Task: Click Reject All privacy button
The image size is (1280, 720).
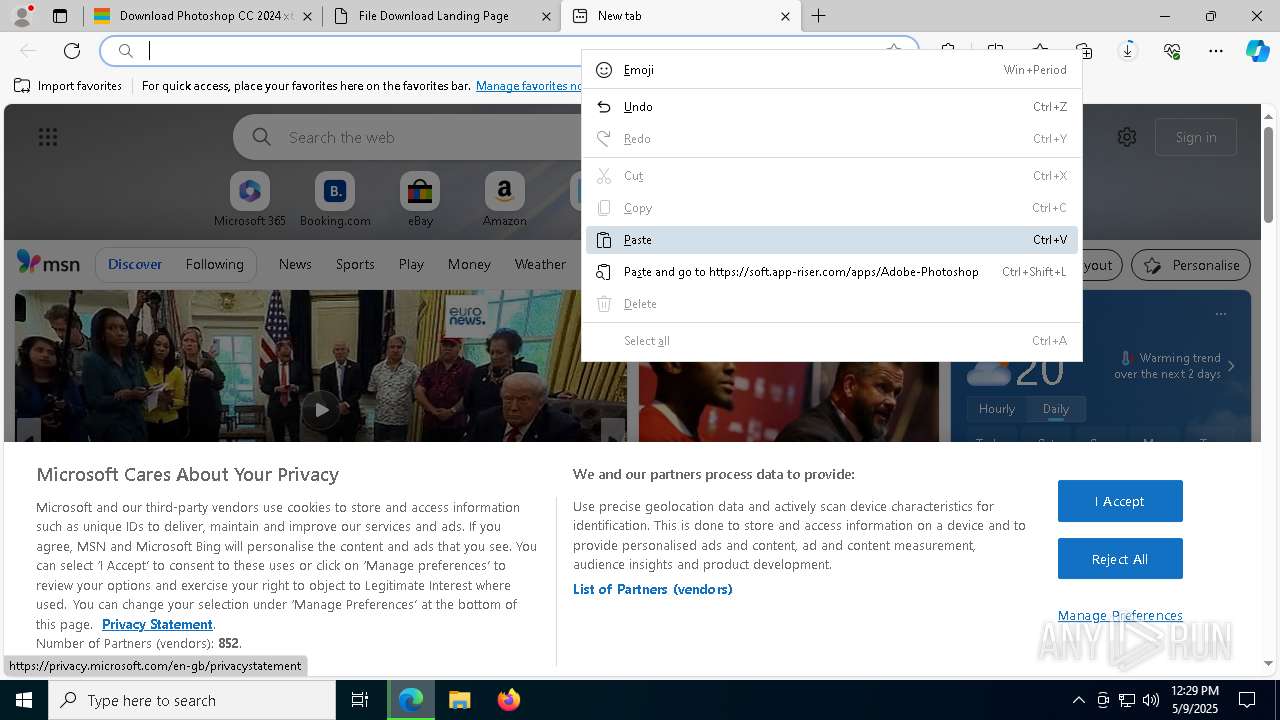Action: [x=1120, y=559]
